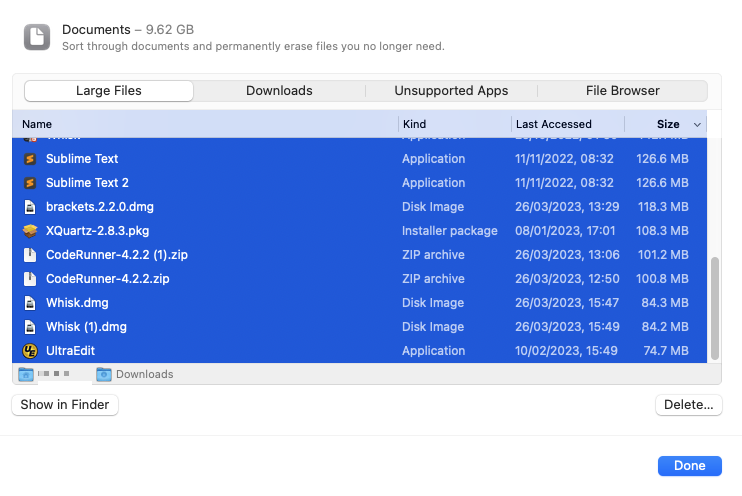Click the Installer package kind cell
742x496 pixels.
click(x=450, y=231)
